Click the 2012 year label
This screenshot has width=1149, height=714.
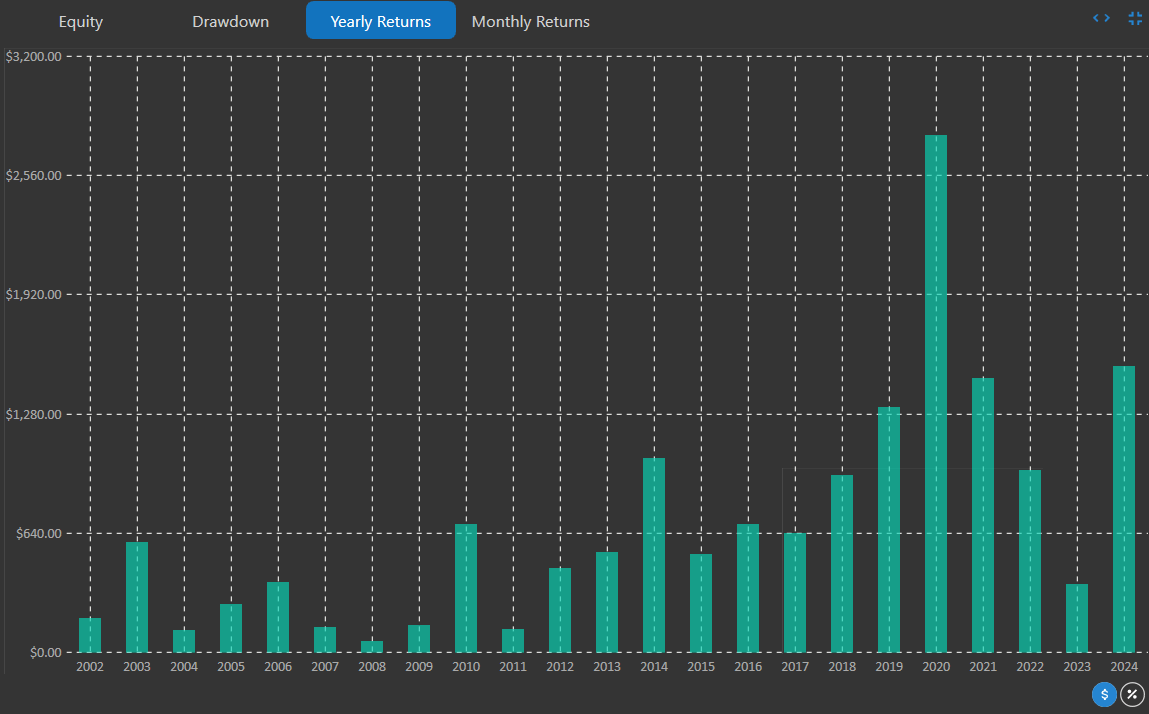point(560,666)
